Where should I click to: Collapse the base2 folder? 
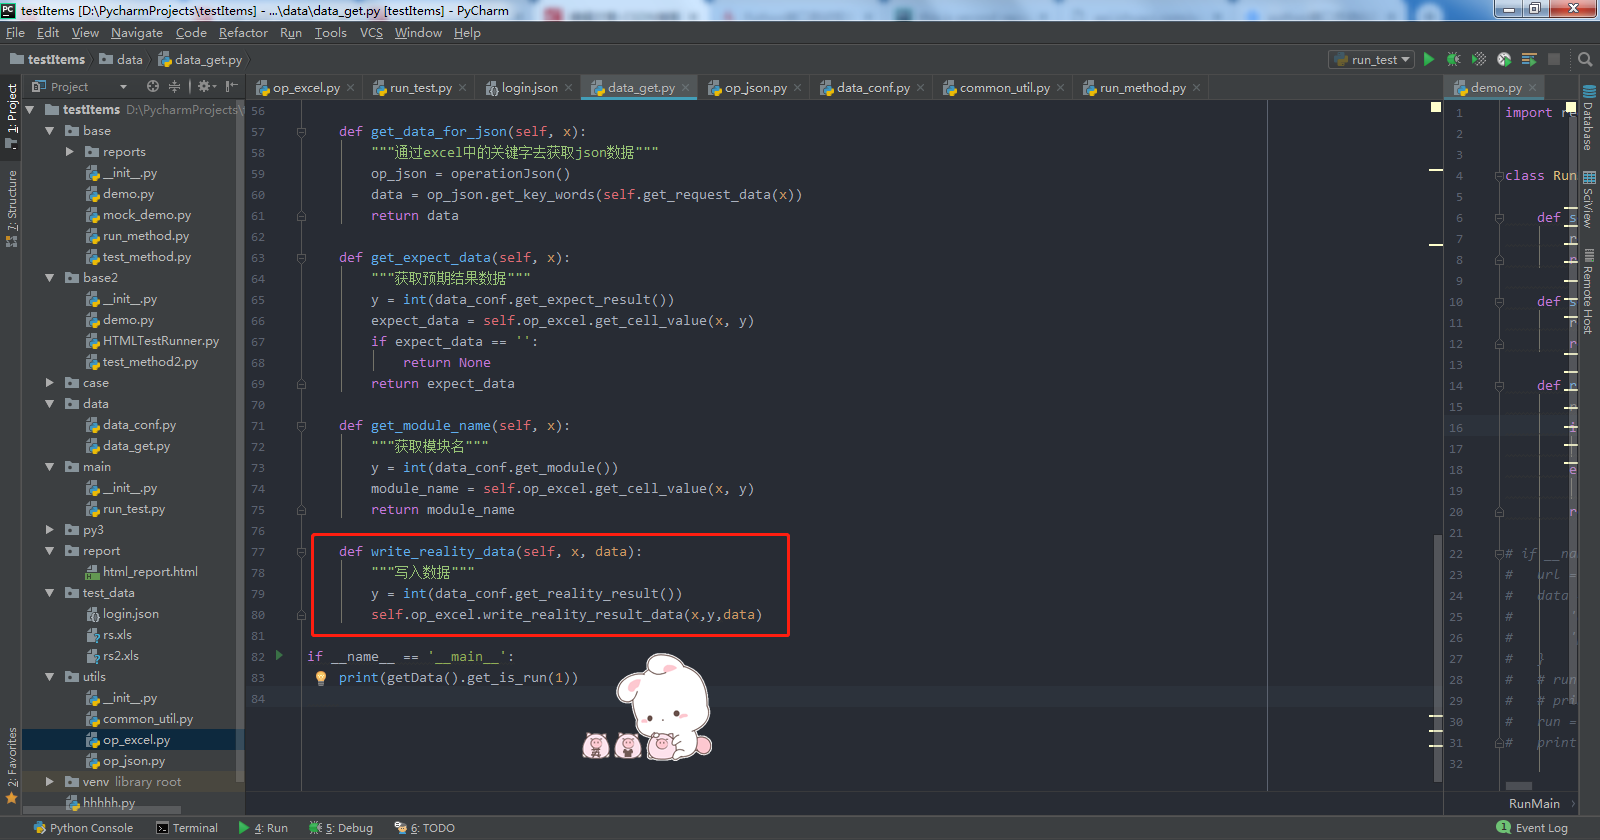point(49,278)
